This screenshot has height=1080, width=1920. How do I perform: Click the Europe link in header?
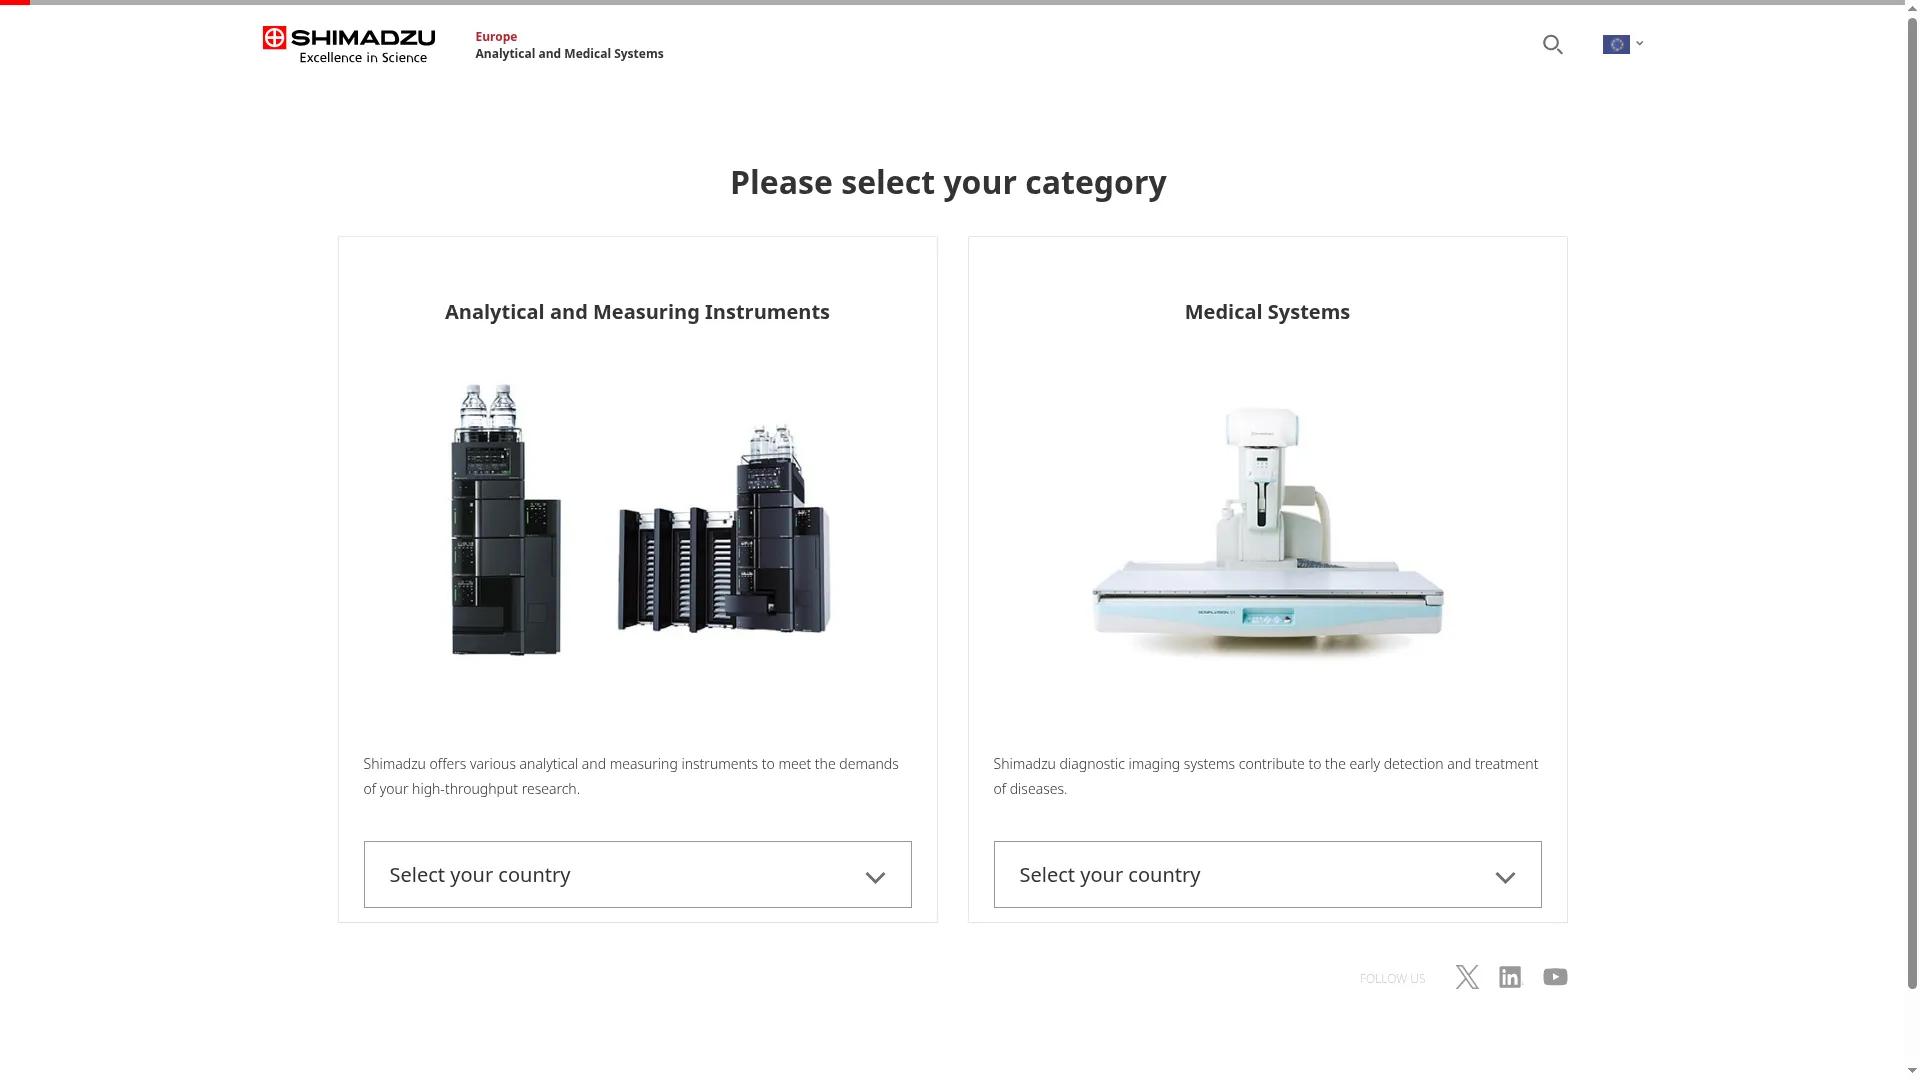coord(496,36)
